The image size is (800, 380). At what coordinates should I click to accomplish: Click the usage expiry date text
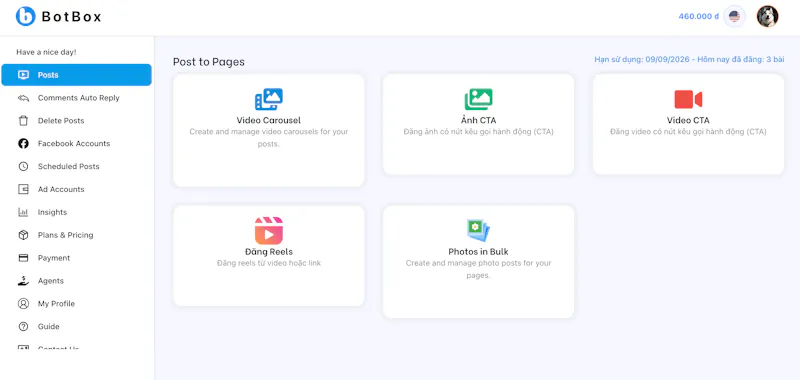tap(689, 60)
